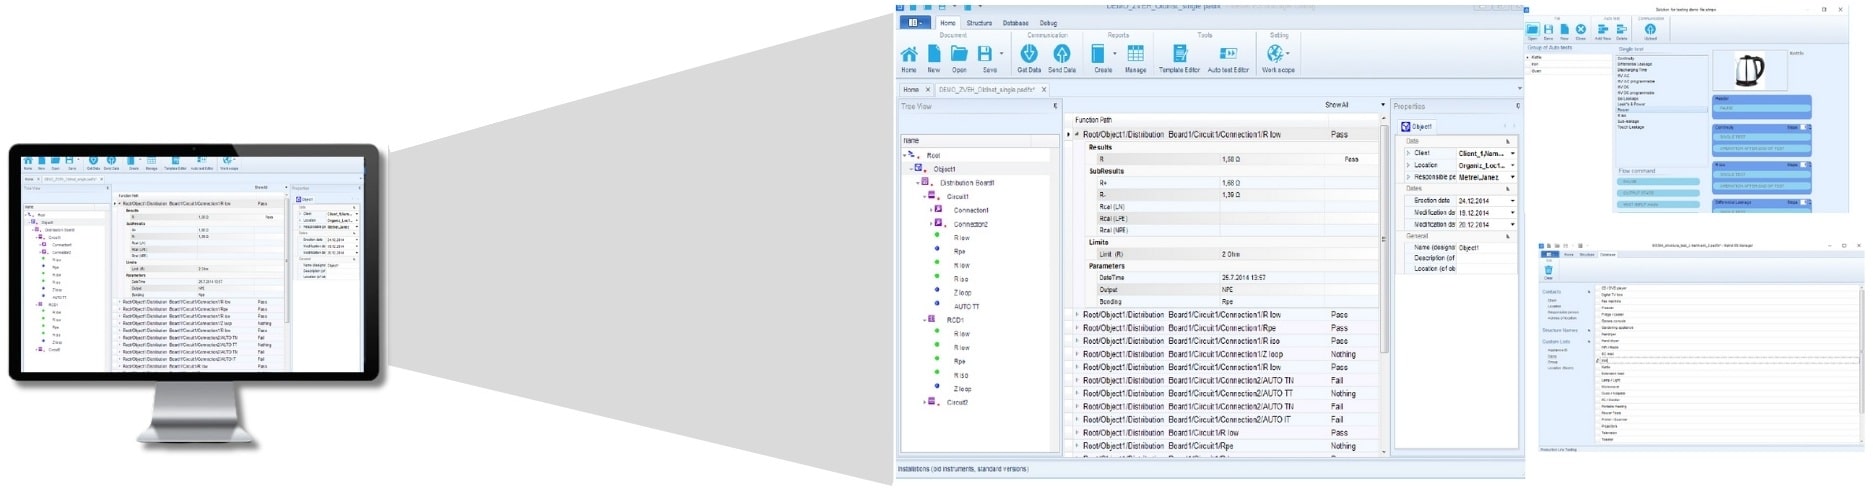Collapse the Circuit1 tree node
Image resolution: width=1873 pixels, height=491 pixels.
click(925, 197)
